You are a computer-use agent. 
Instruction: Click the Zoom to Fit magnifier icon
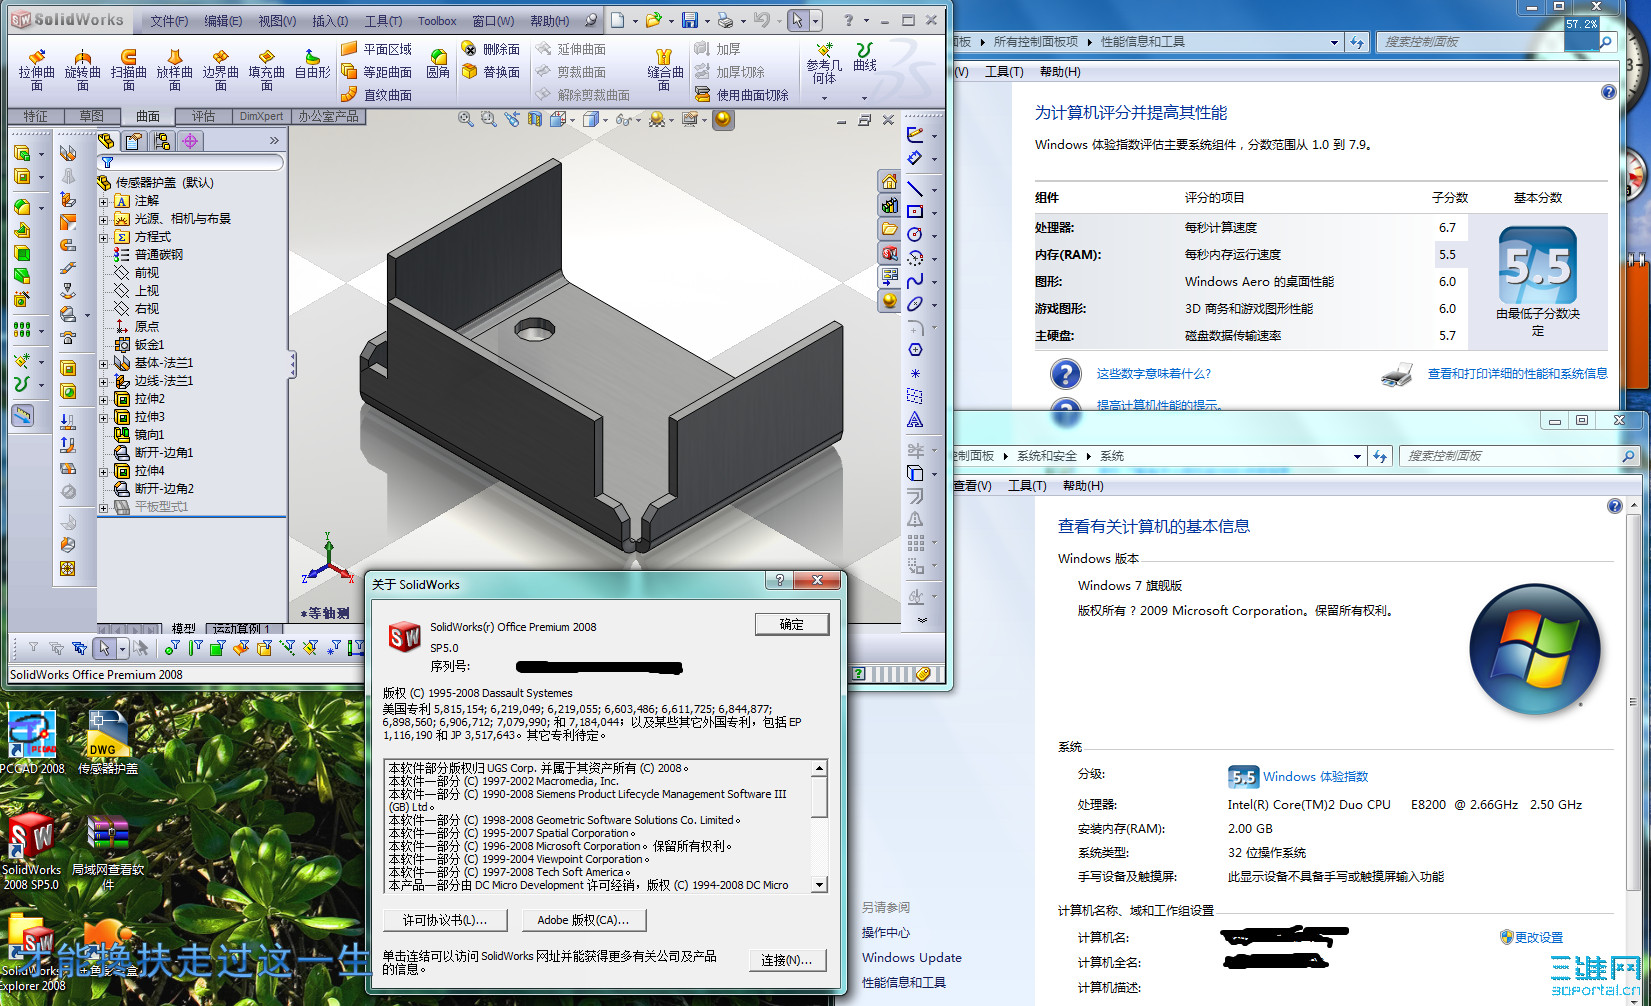tap(466, 119)
